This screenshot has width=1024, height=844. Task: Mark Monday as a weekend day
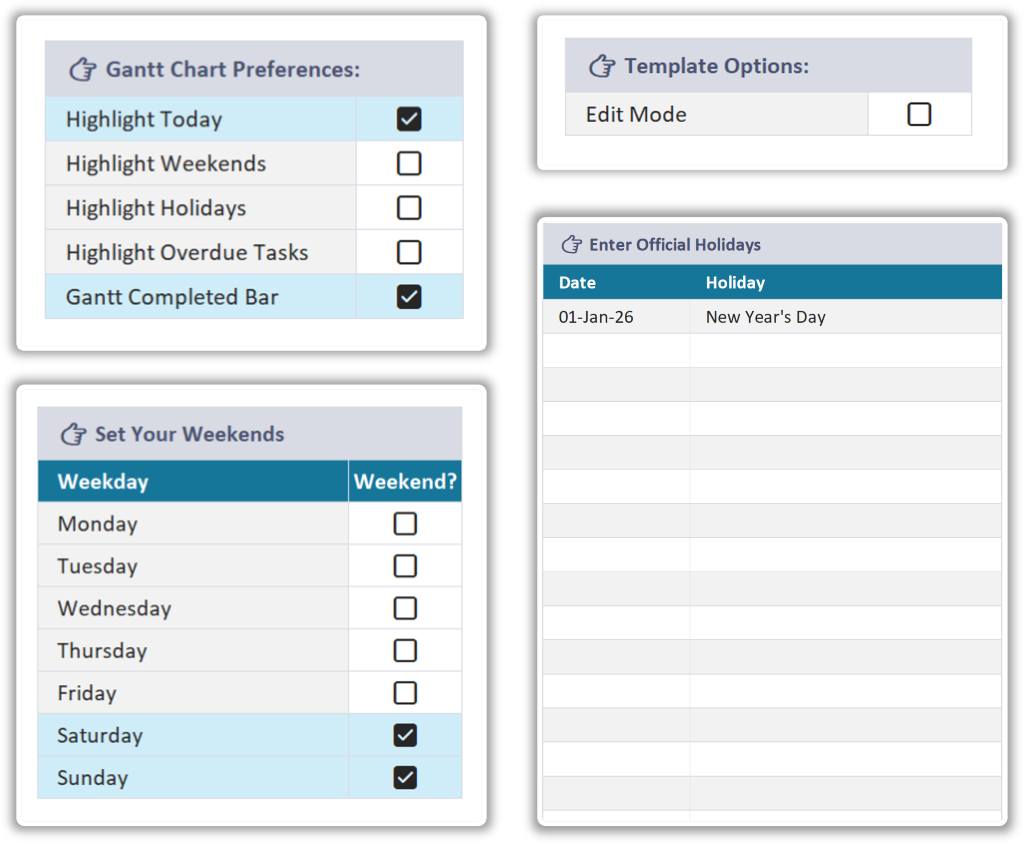tap(405, 523)
